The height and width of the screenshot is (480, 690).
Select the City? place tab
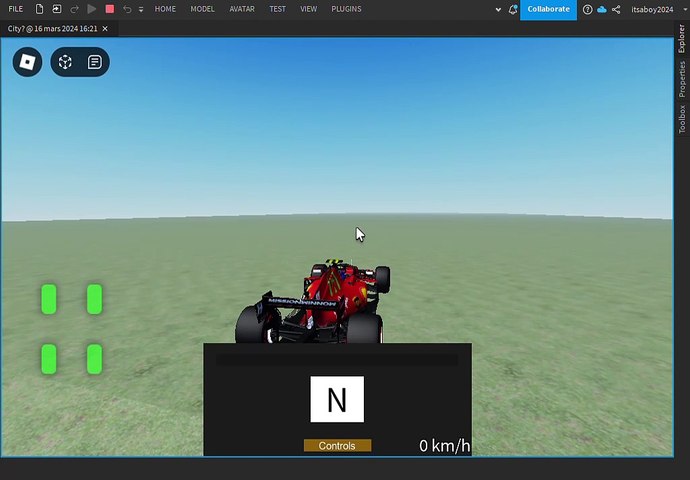point(52,29)
